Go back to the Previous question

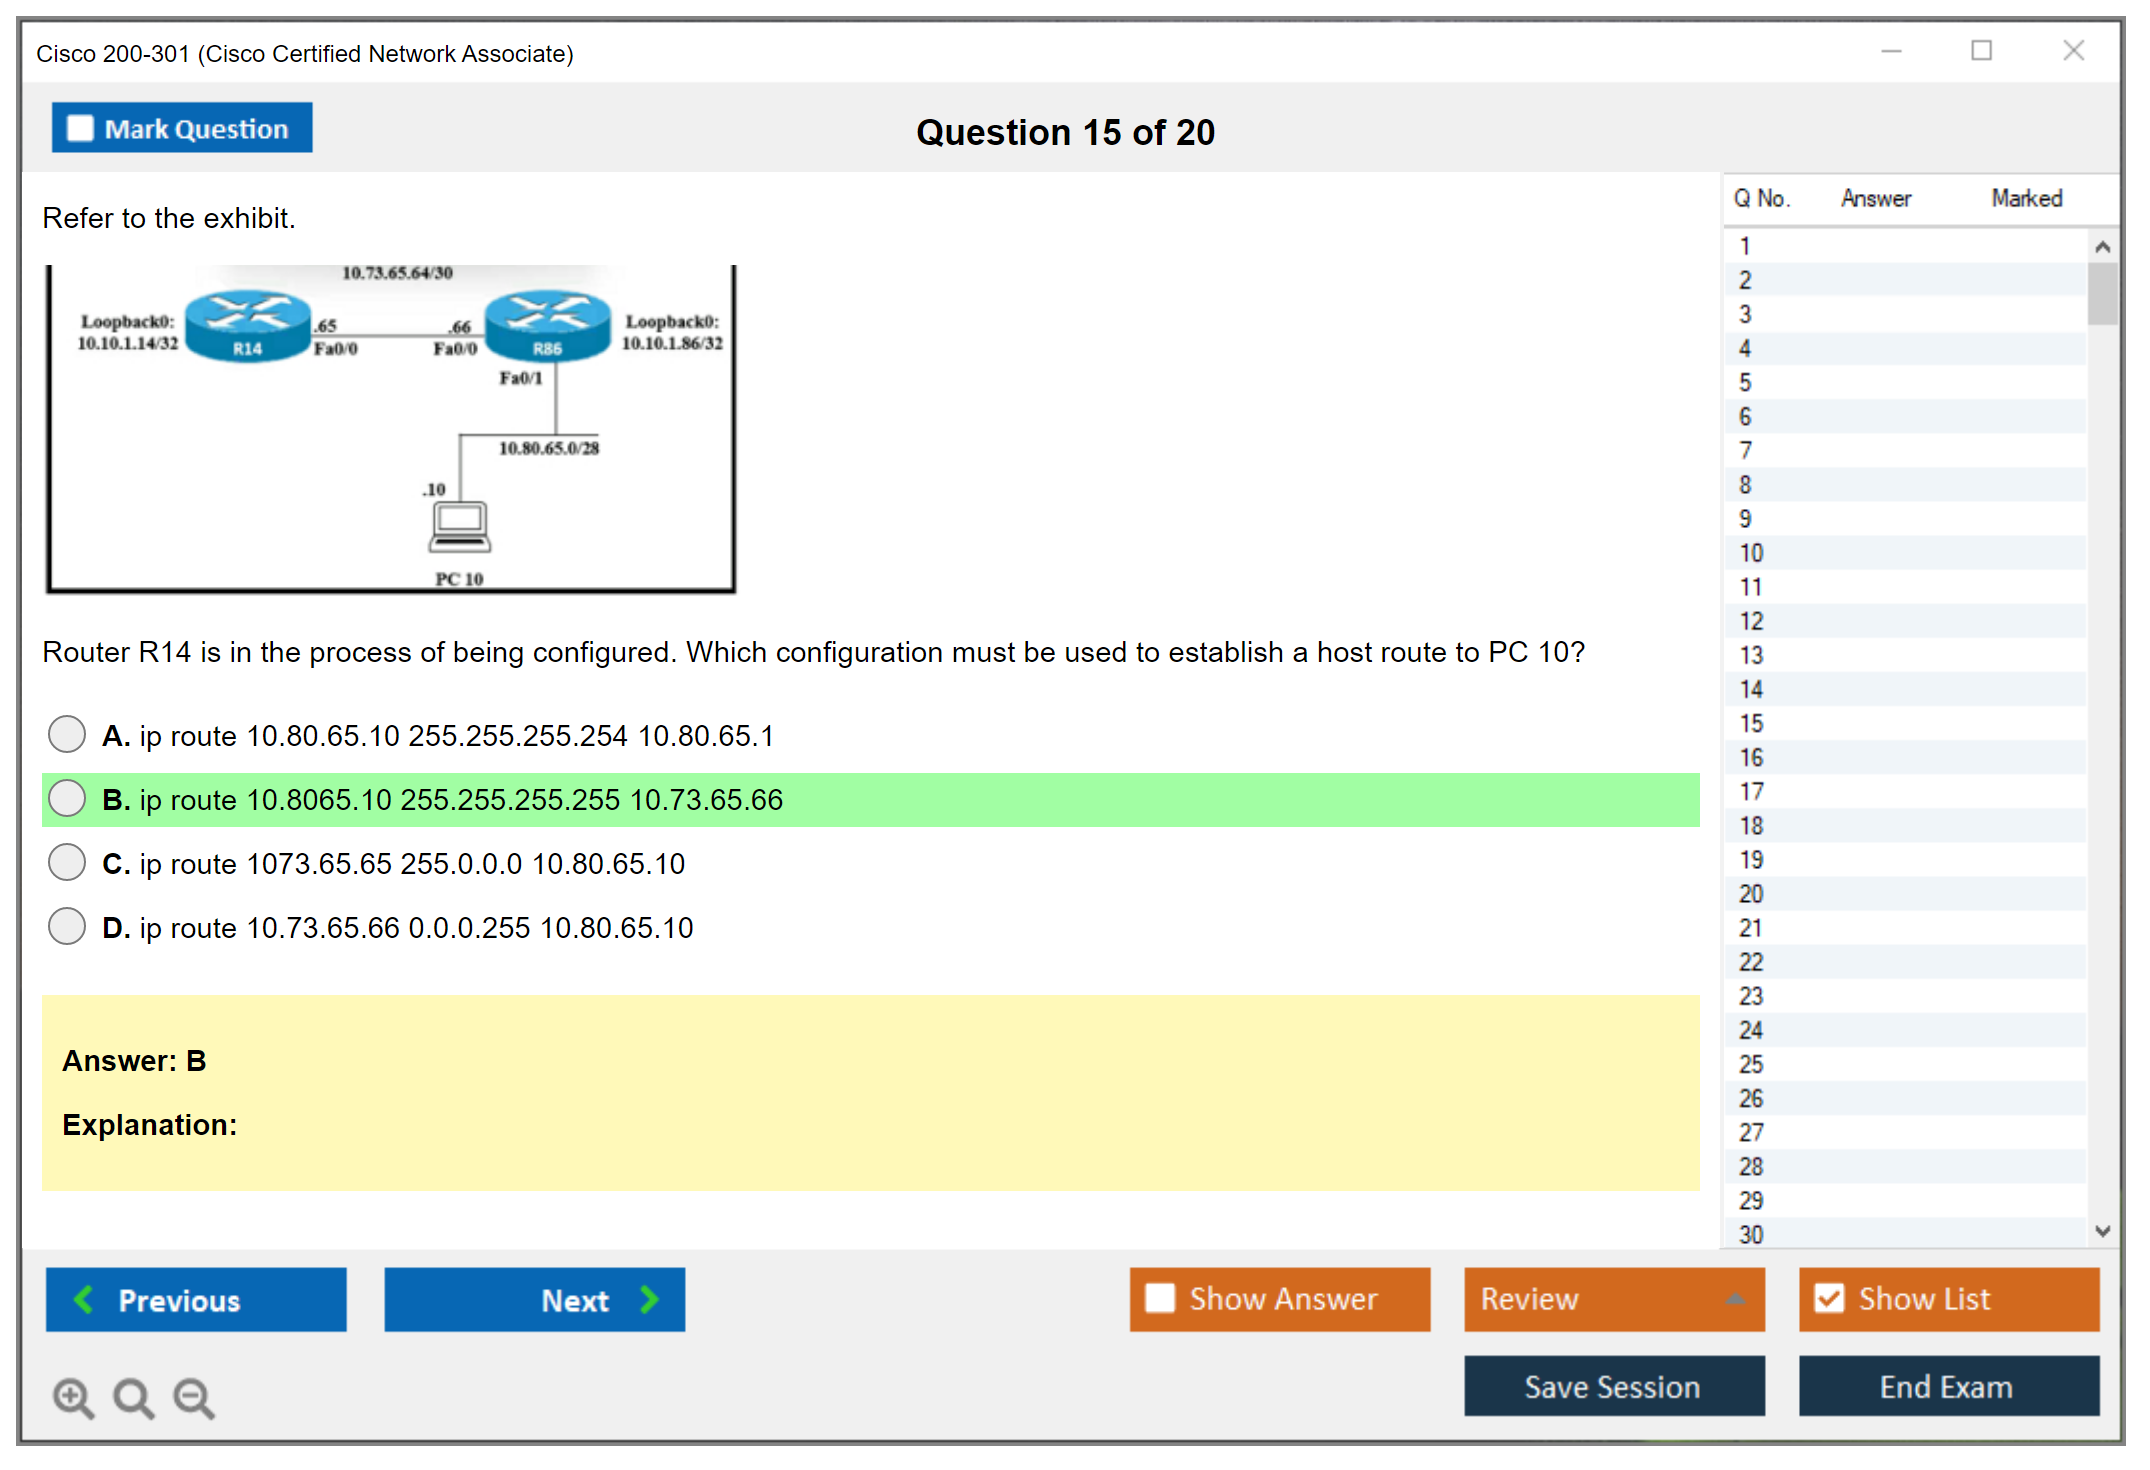[196, 1299]
